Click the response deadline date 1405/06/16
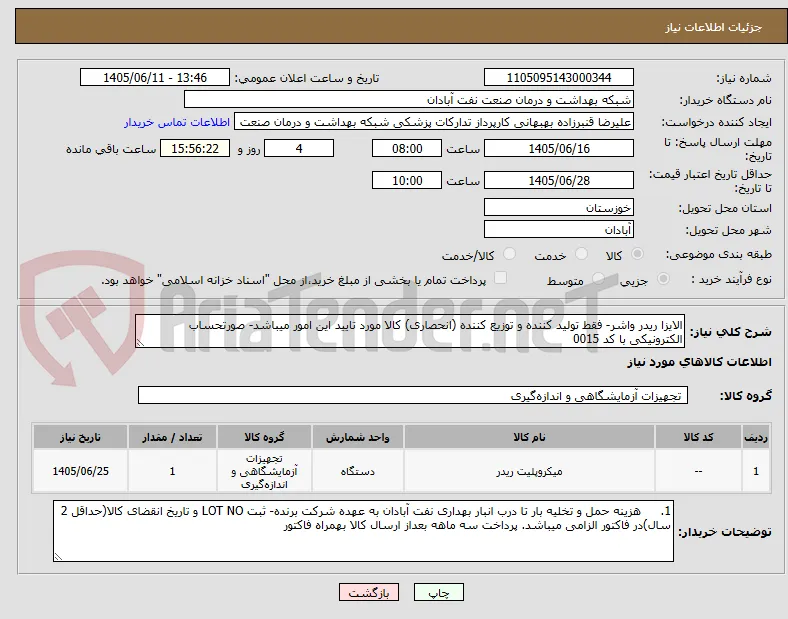 [x=558, y=149]
